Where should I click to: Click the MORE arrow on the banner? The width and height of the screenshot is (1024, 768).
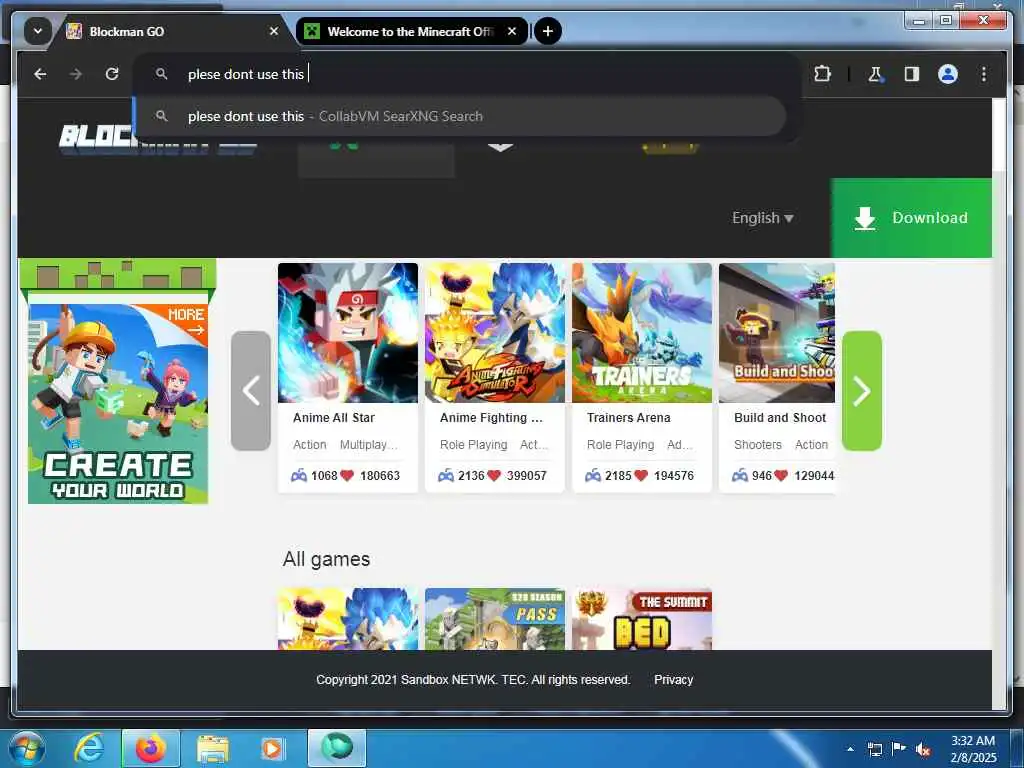[187, 321]
